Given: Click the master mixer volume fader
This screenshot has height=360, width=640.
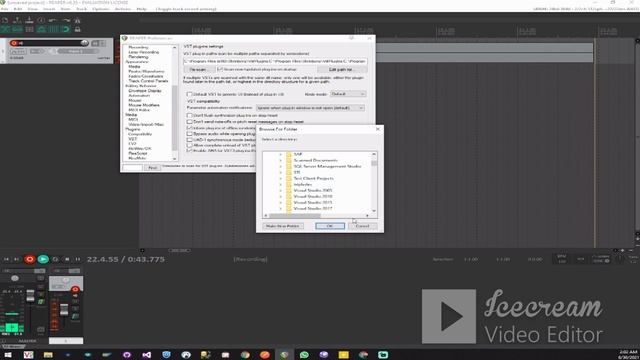Looking at the screenshot, I should tap(30, 296).
